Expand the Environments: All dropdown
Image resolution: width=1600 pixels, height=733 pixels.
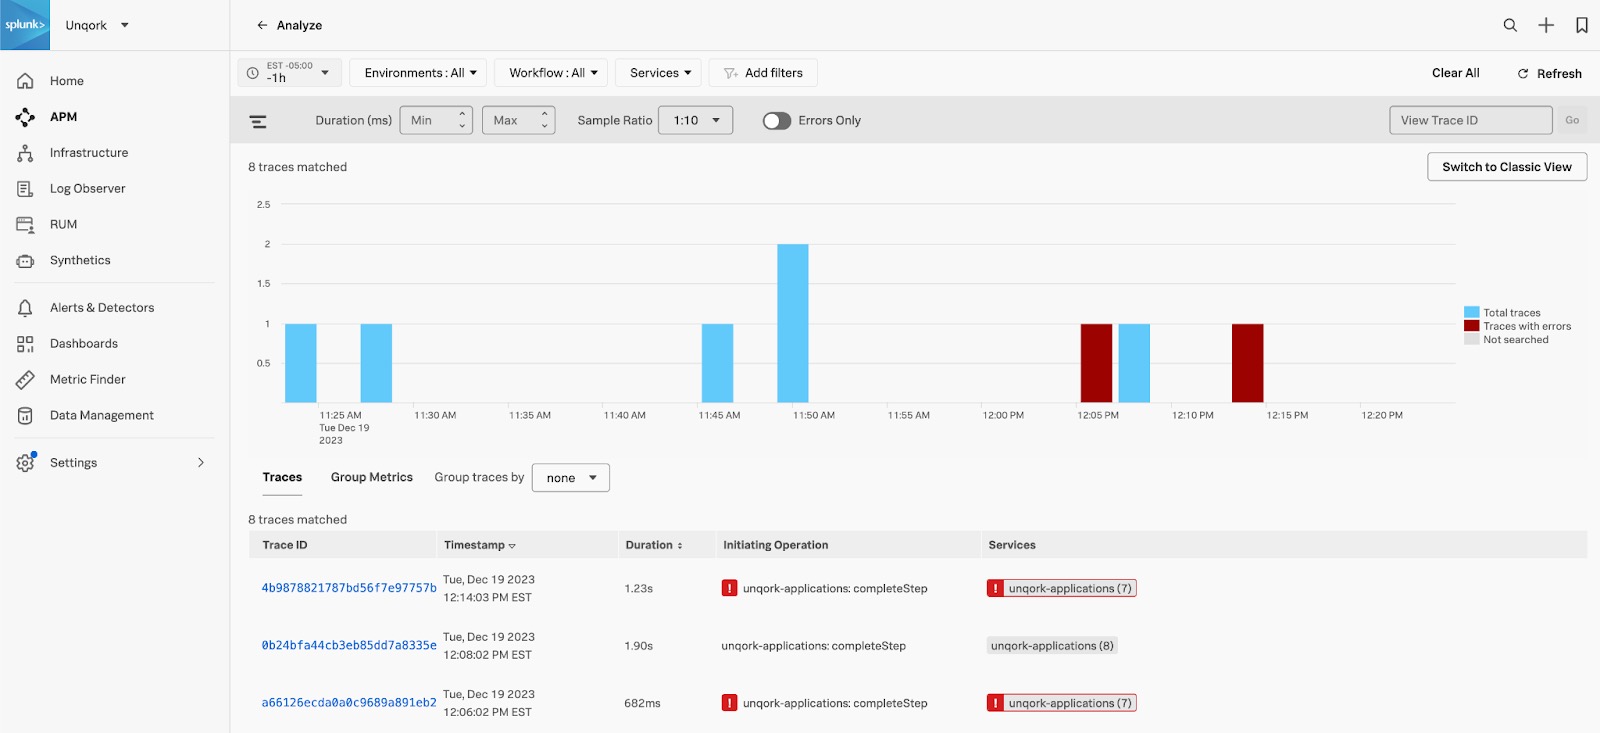(418, 73)
